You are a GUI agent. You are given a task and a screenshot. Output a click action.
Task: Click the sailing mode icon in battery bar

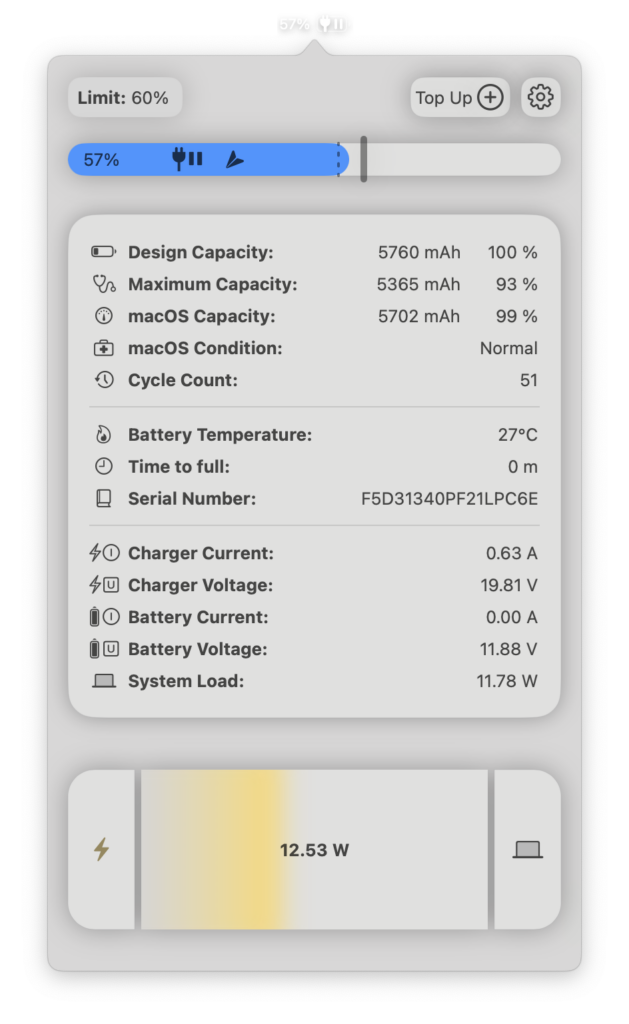(x=234, y=159)
